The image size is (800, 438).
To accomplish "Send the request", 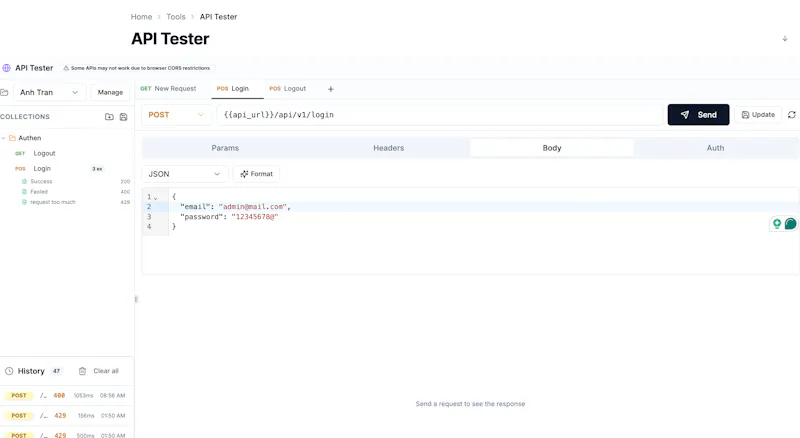I will click(698, 115).
